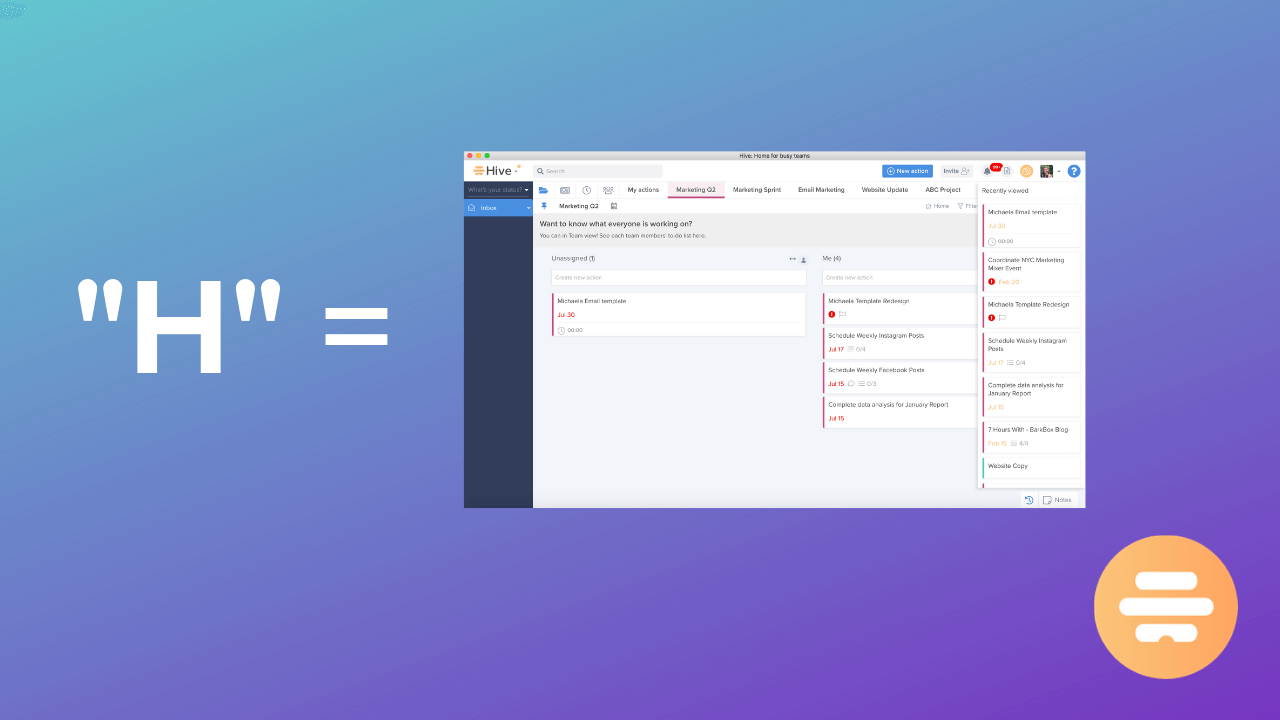Click the clock icon in navigation bar
This screenshot has width=1280, height=720.
[586, 190]
